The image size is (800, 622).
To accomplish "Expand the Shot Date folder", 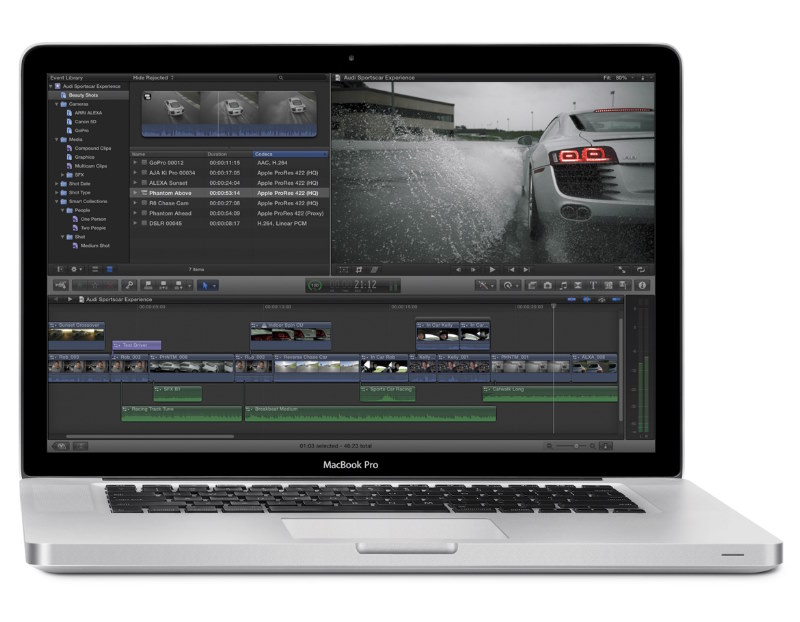I will click(x=57, y=184).
